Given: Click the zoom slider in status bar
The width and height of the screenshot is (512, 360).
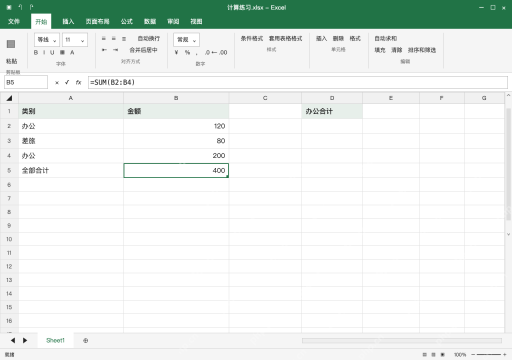Looking at the screenshot, I should 489,355.
